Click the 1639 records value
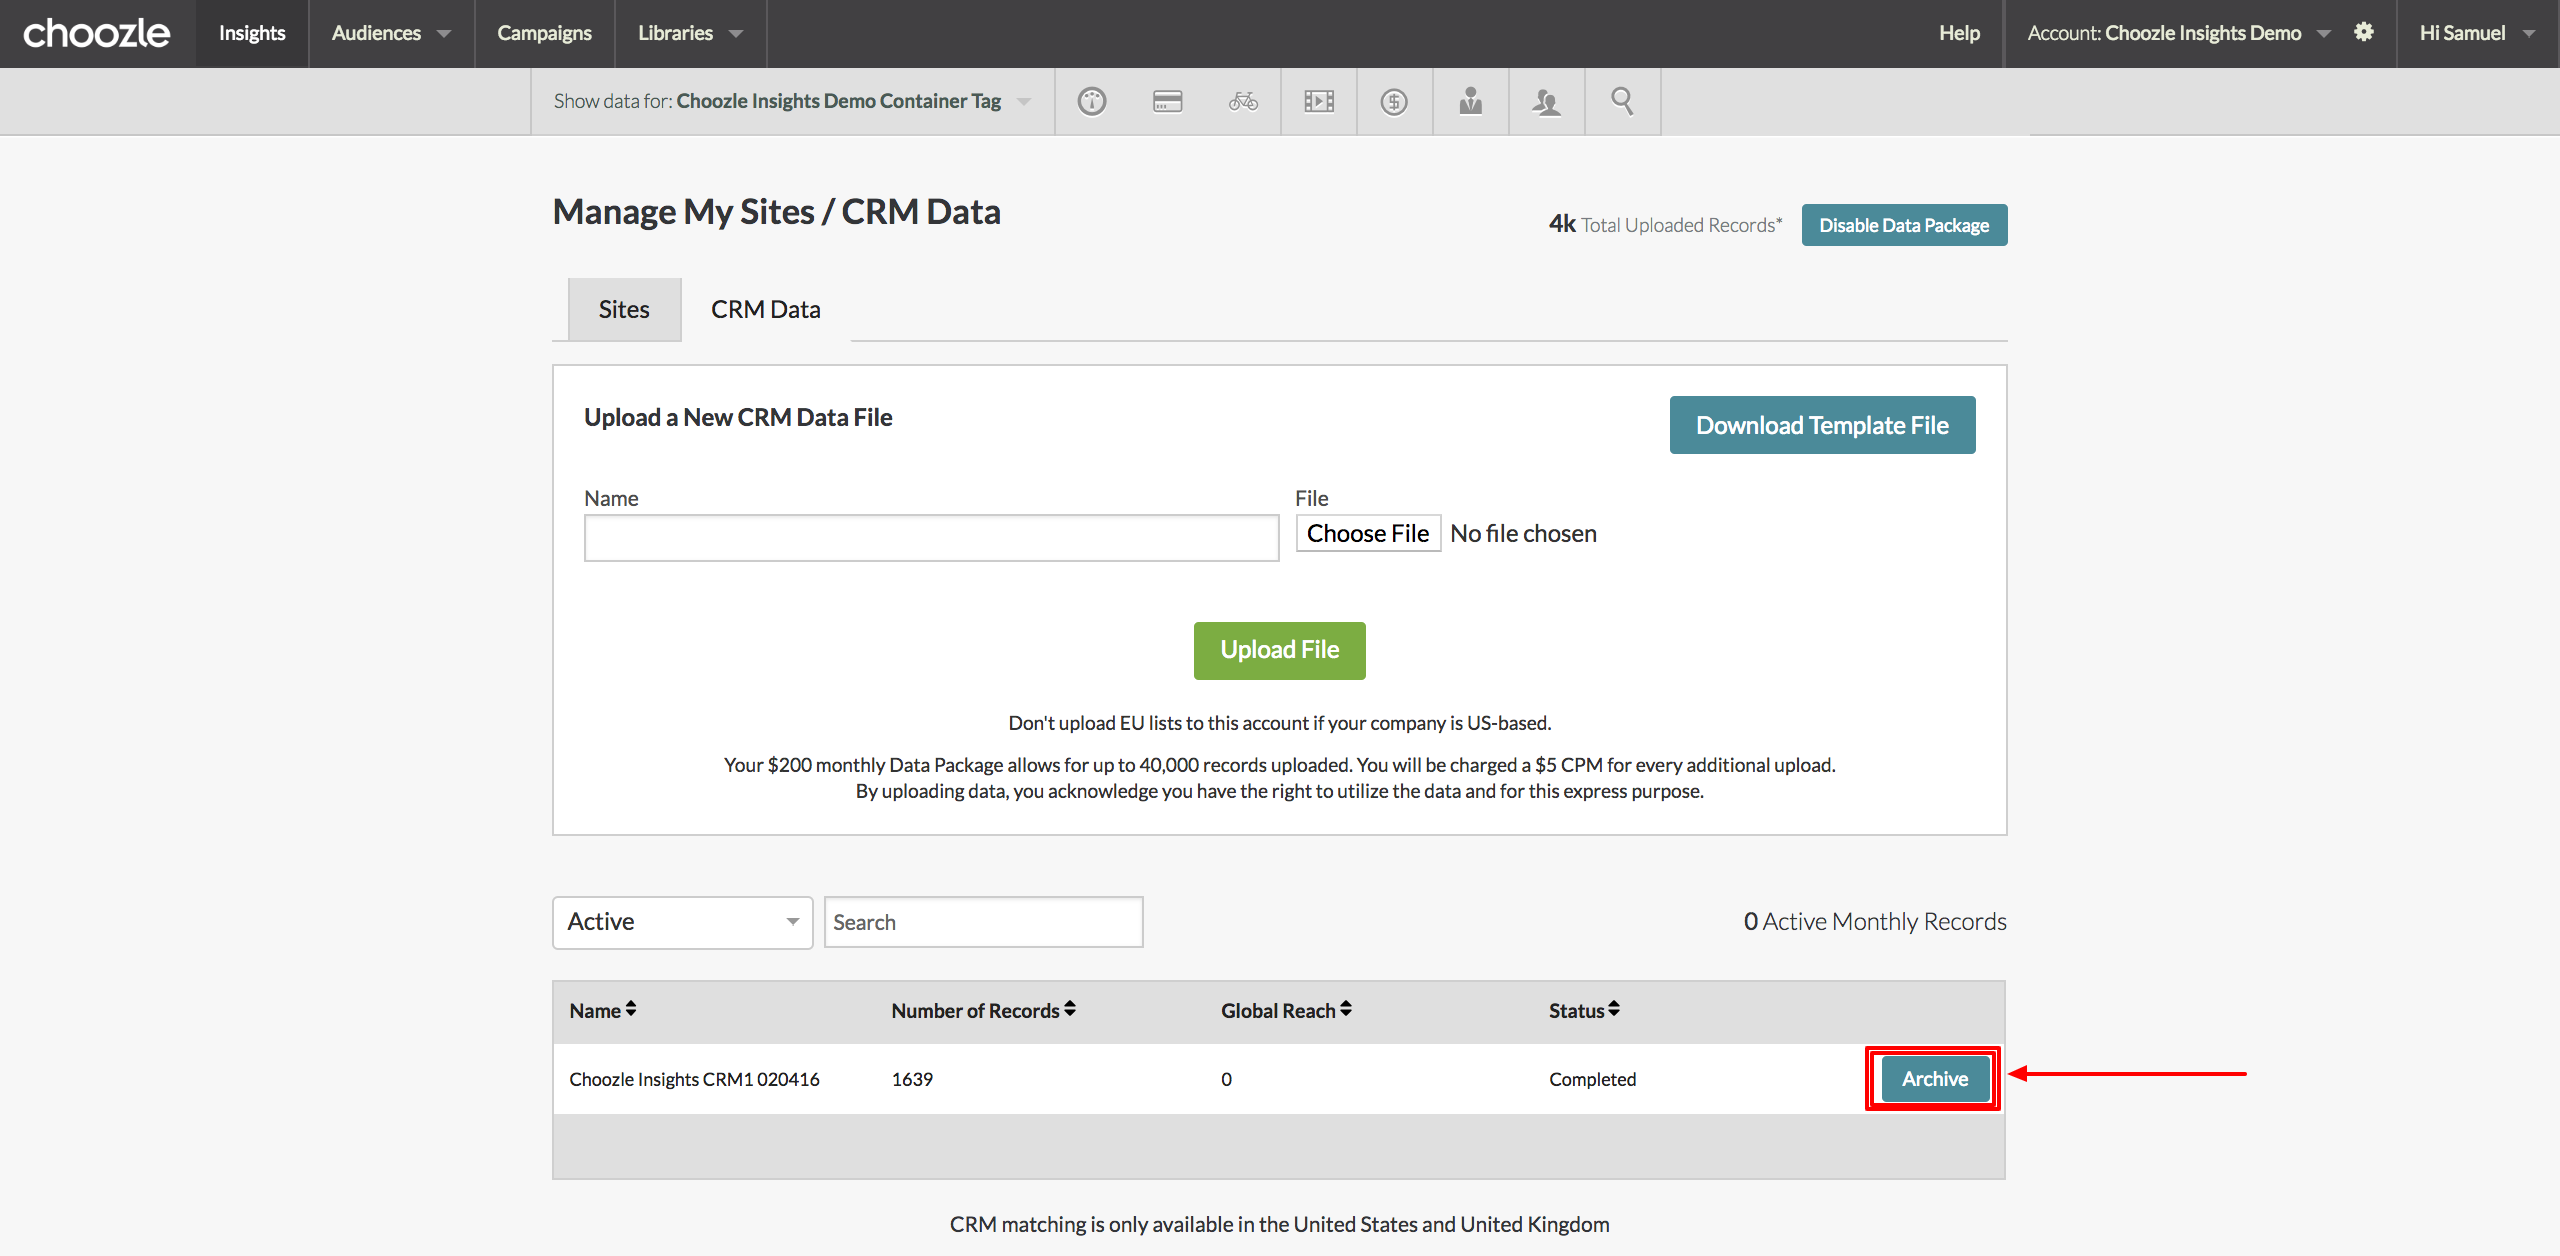This screenshot has height=1256, width=2560. point(912,1079)
